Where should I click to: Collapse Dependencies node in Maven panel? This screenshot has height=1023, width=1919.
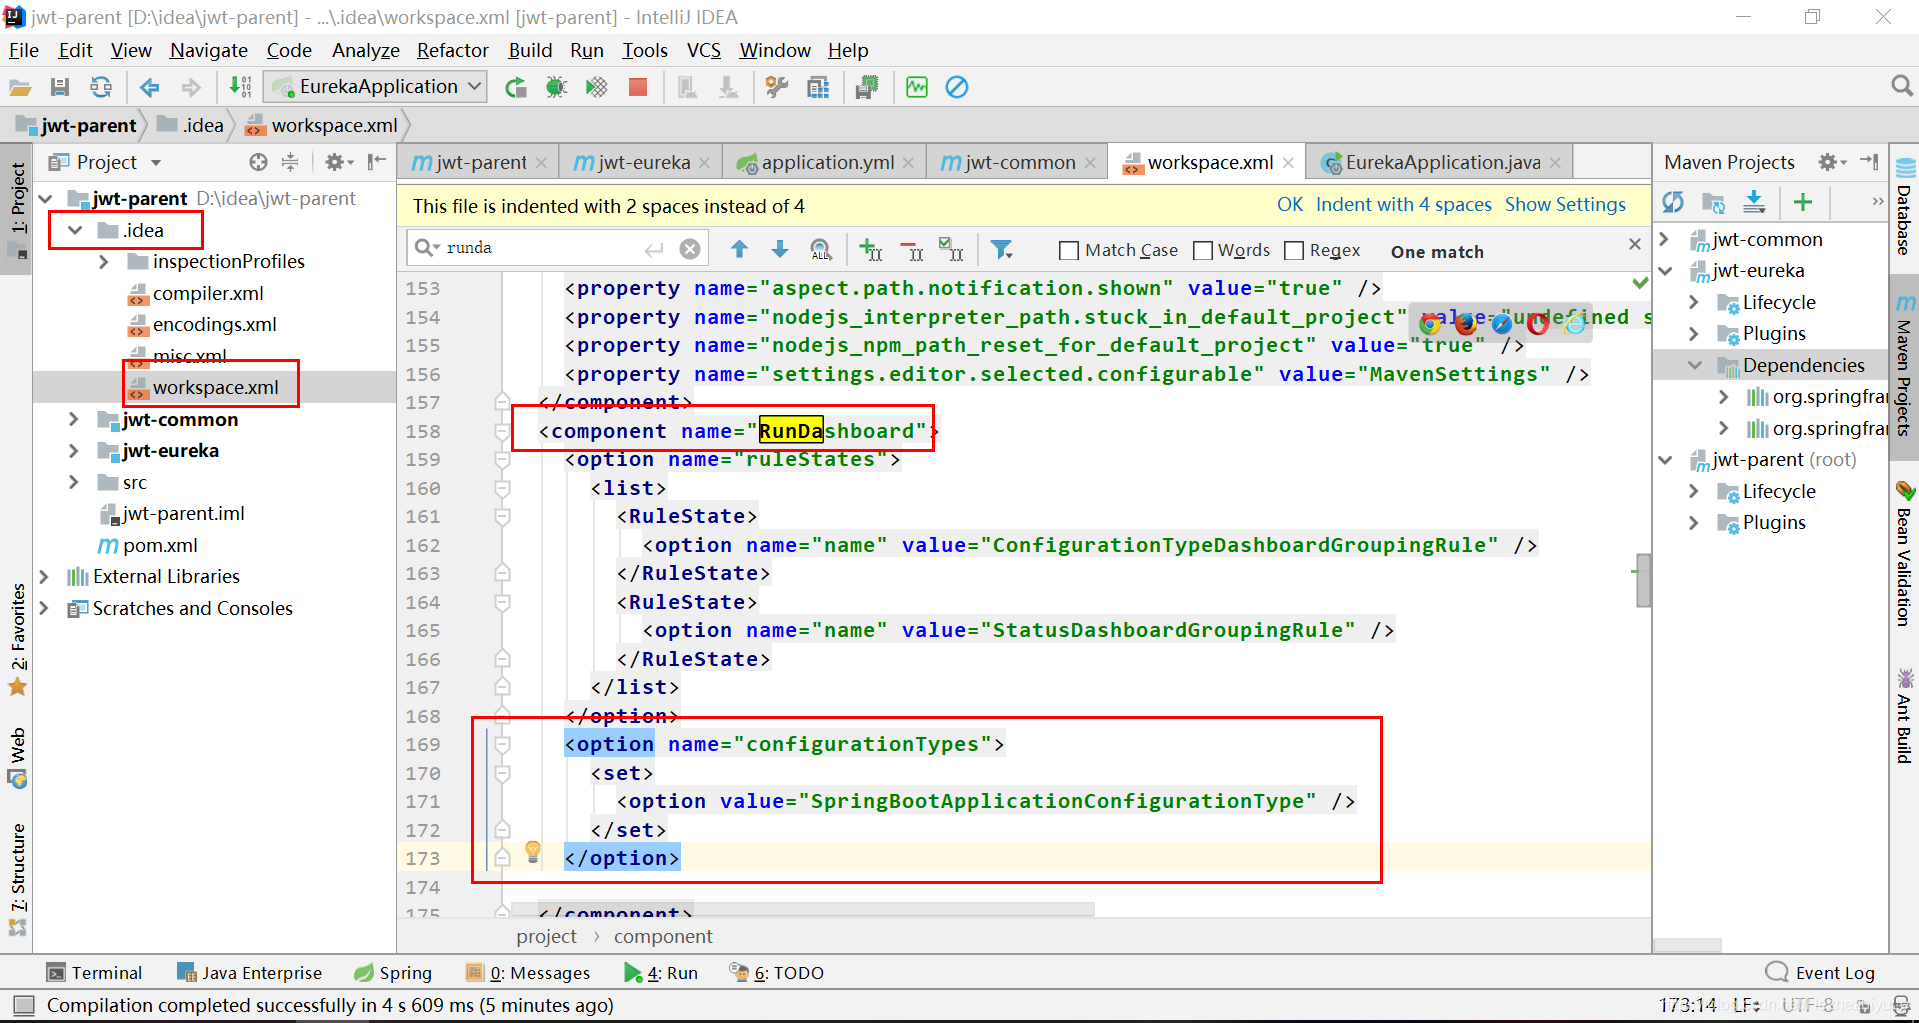pos(1695,365)
